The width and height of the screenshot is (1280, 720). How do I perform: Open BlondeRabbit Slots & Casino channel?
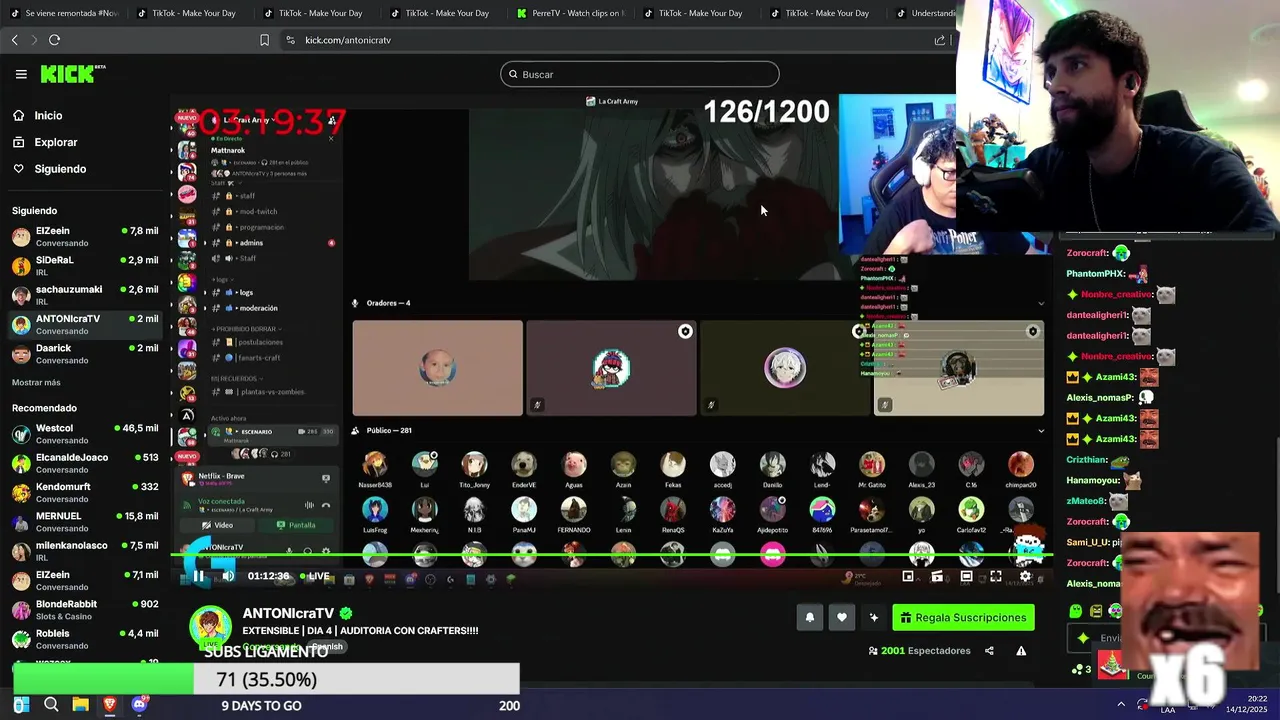tap(85, 610)
